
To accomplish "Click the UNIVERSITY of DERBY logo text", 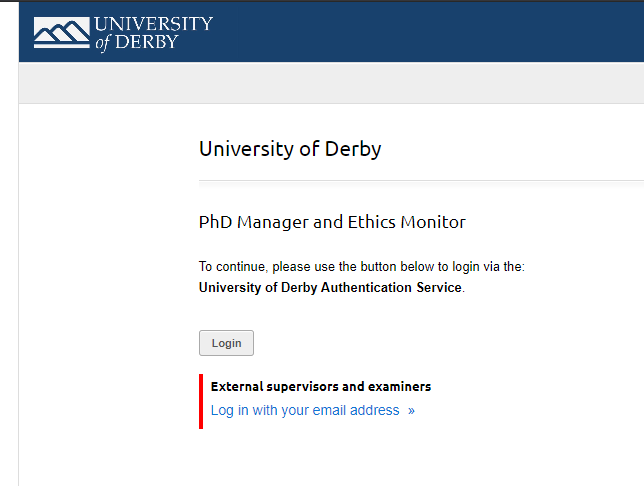I will point(154,34).
